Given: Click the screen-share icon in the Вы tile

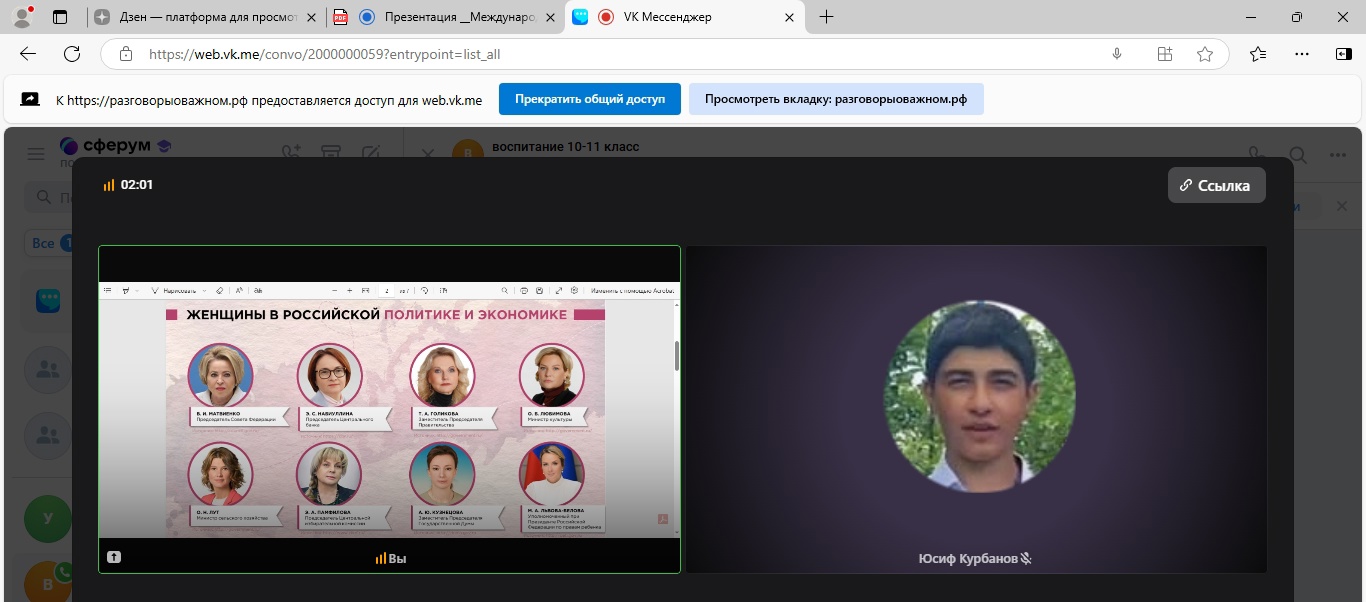Looking at the screenshot, I should point(114,557).
